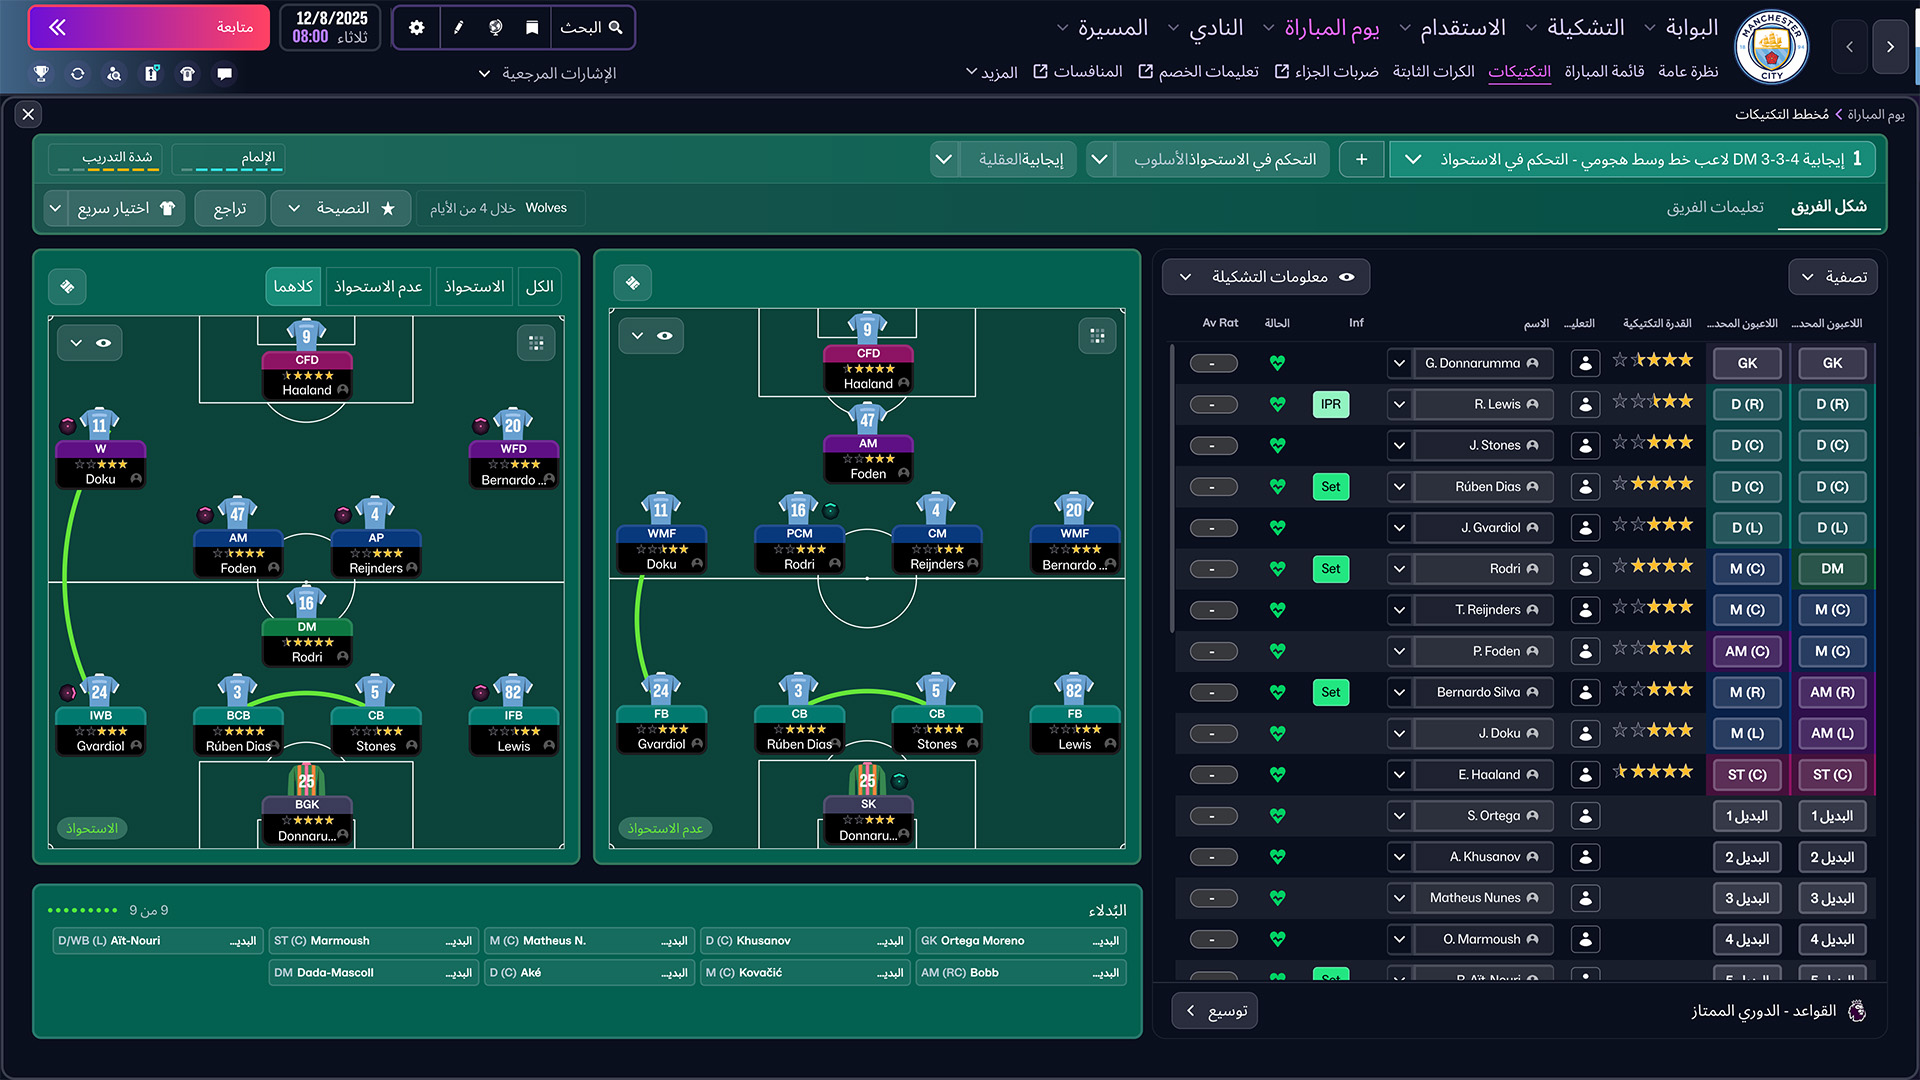
Task: Open Rodri's player profile icon in the list
Action: tap(1585, 569)
